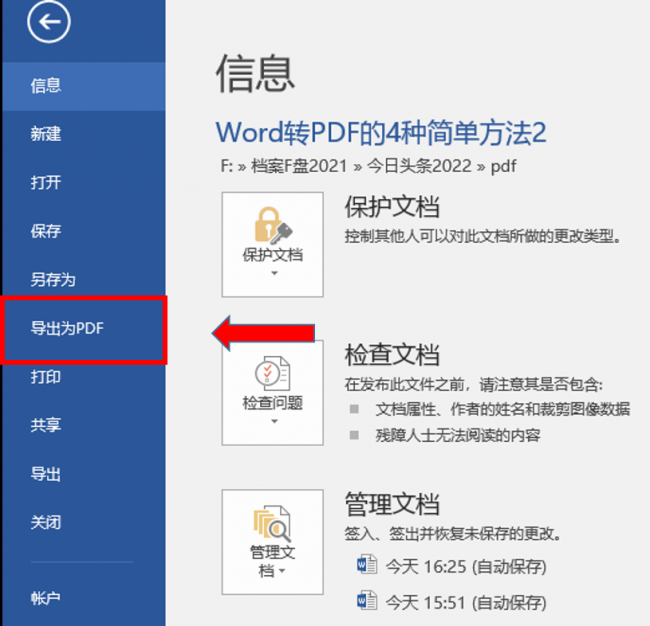Click Word icon beside 15:51 autosave
650x626 pixels.
tap(367, 600)
